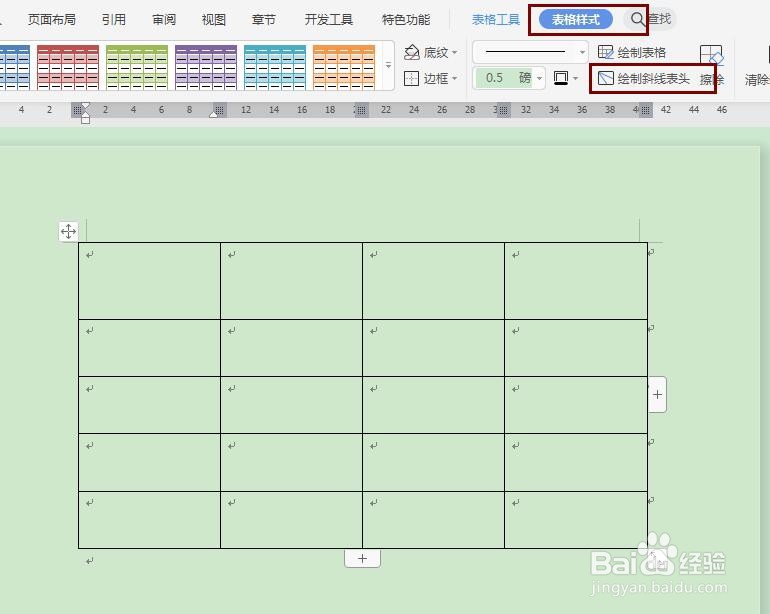Open the border color dropdown arrow

tap(576, 78)
